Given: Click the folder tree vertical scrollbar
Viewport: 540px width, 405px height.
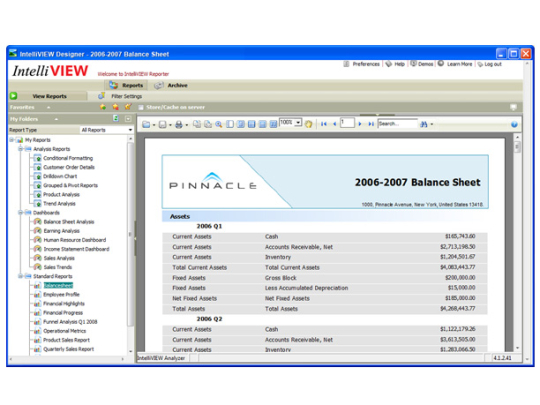Looking at the screenshot, I should (x=130, y=245).
